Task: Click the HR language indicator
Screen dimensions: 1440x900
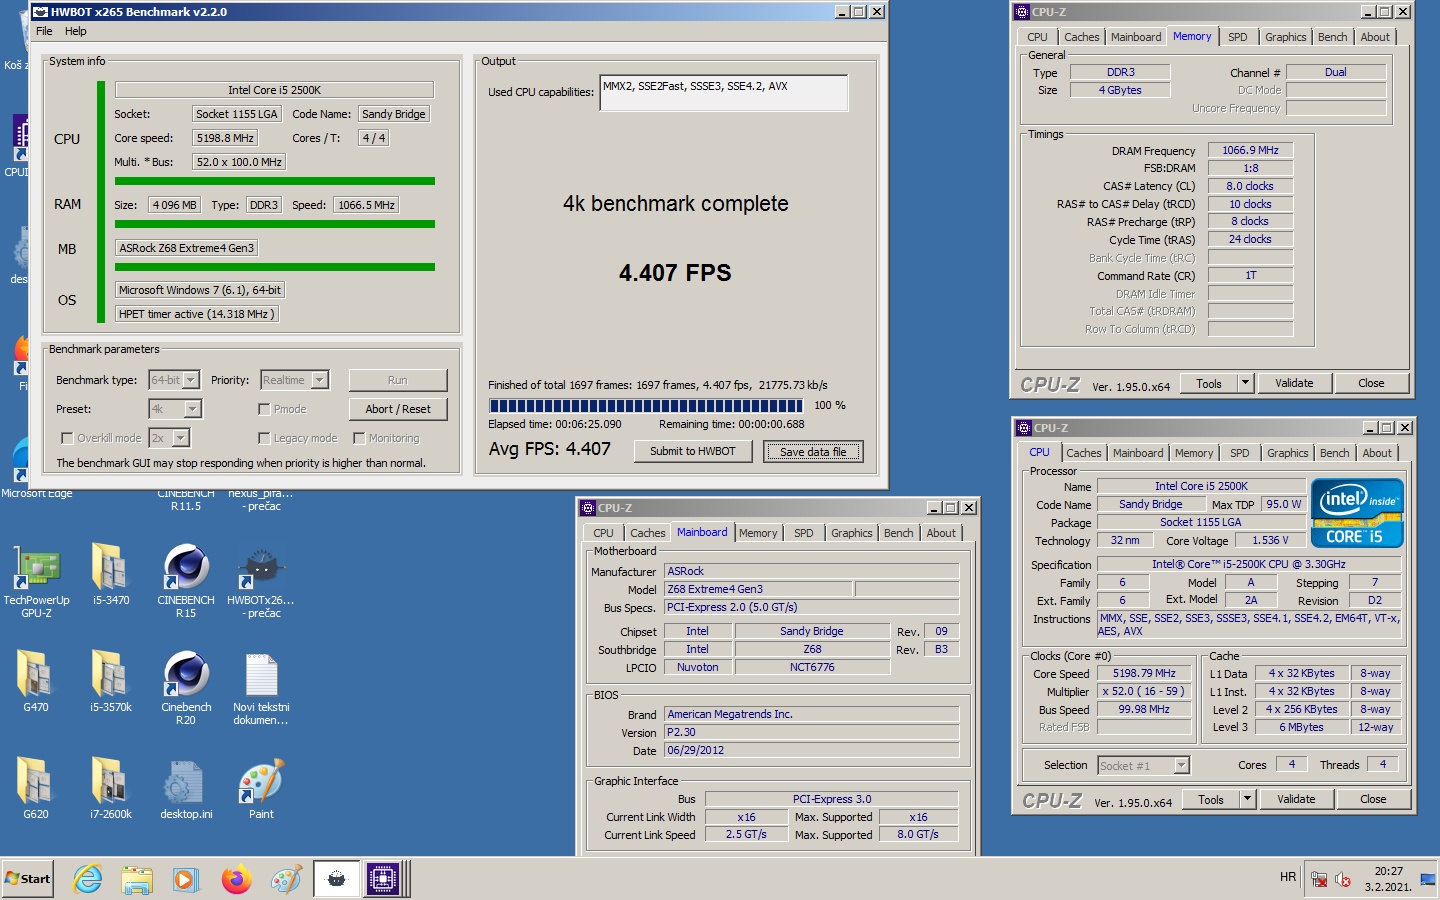Action: click(x=1288, y=877)
